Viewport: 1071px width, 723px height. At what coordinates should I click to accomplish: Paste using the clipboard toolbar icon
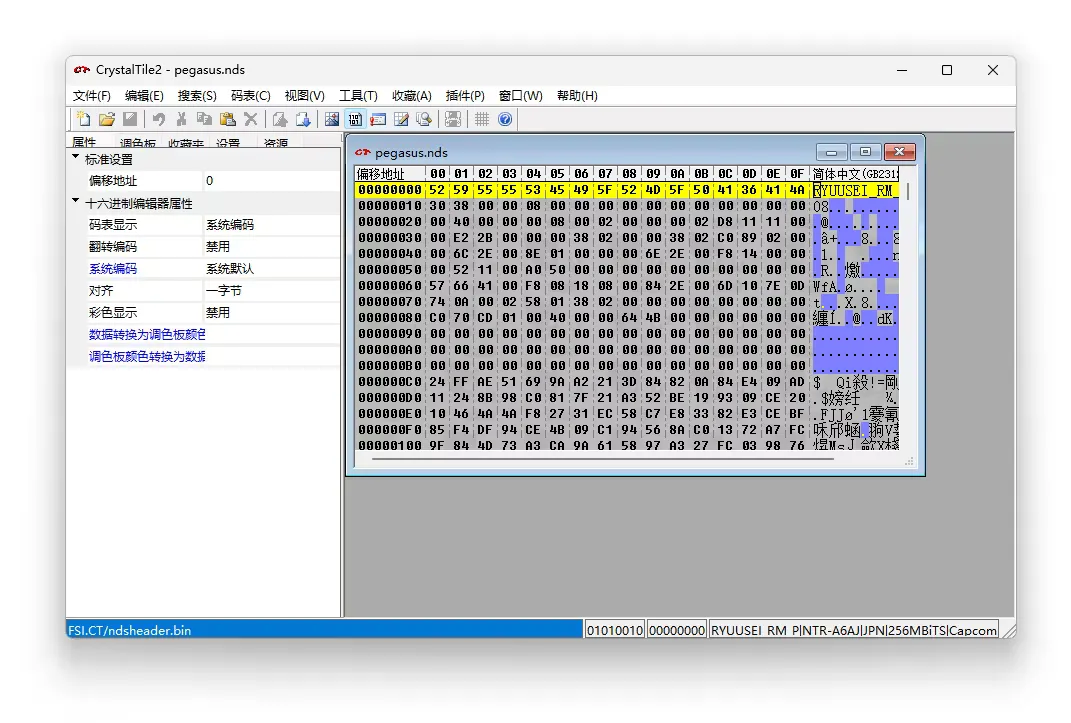(227, 119)
